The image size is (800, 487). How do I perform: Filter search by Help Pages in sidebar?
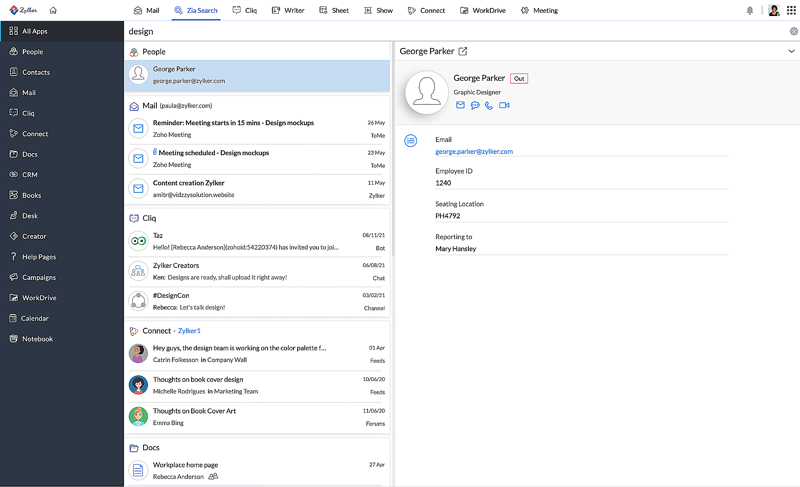click(62, 257)
